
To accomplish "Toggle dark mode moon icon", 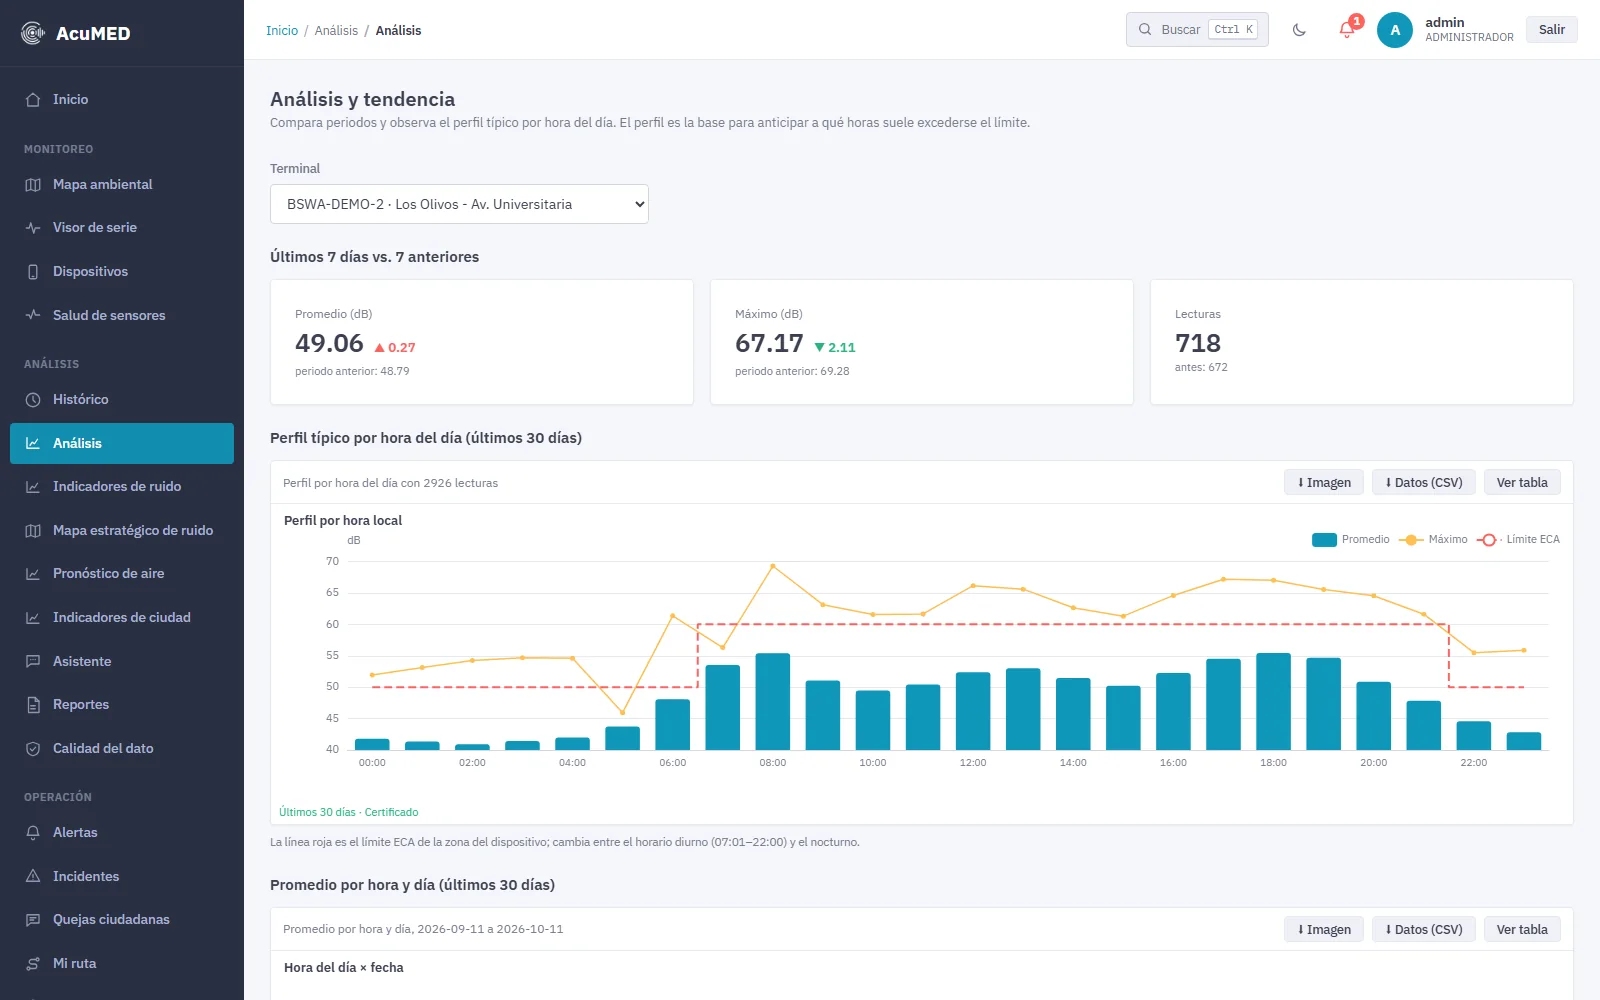I will (x=1299, y=30).
